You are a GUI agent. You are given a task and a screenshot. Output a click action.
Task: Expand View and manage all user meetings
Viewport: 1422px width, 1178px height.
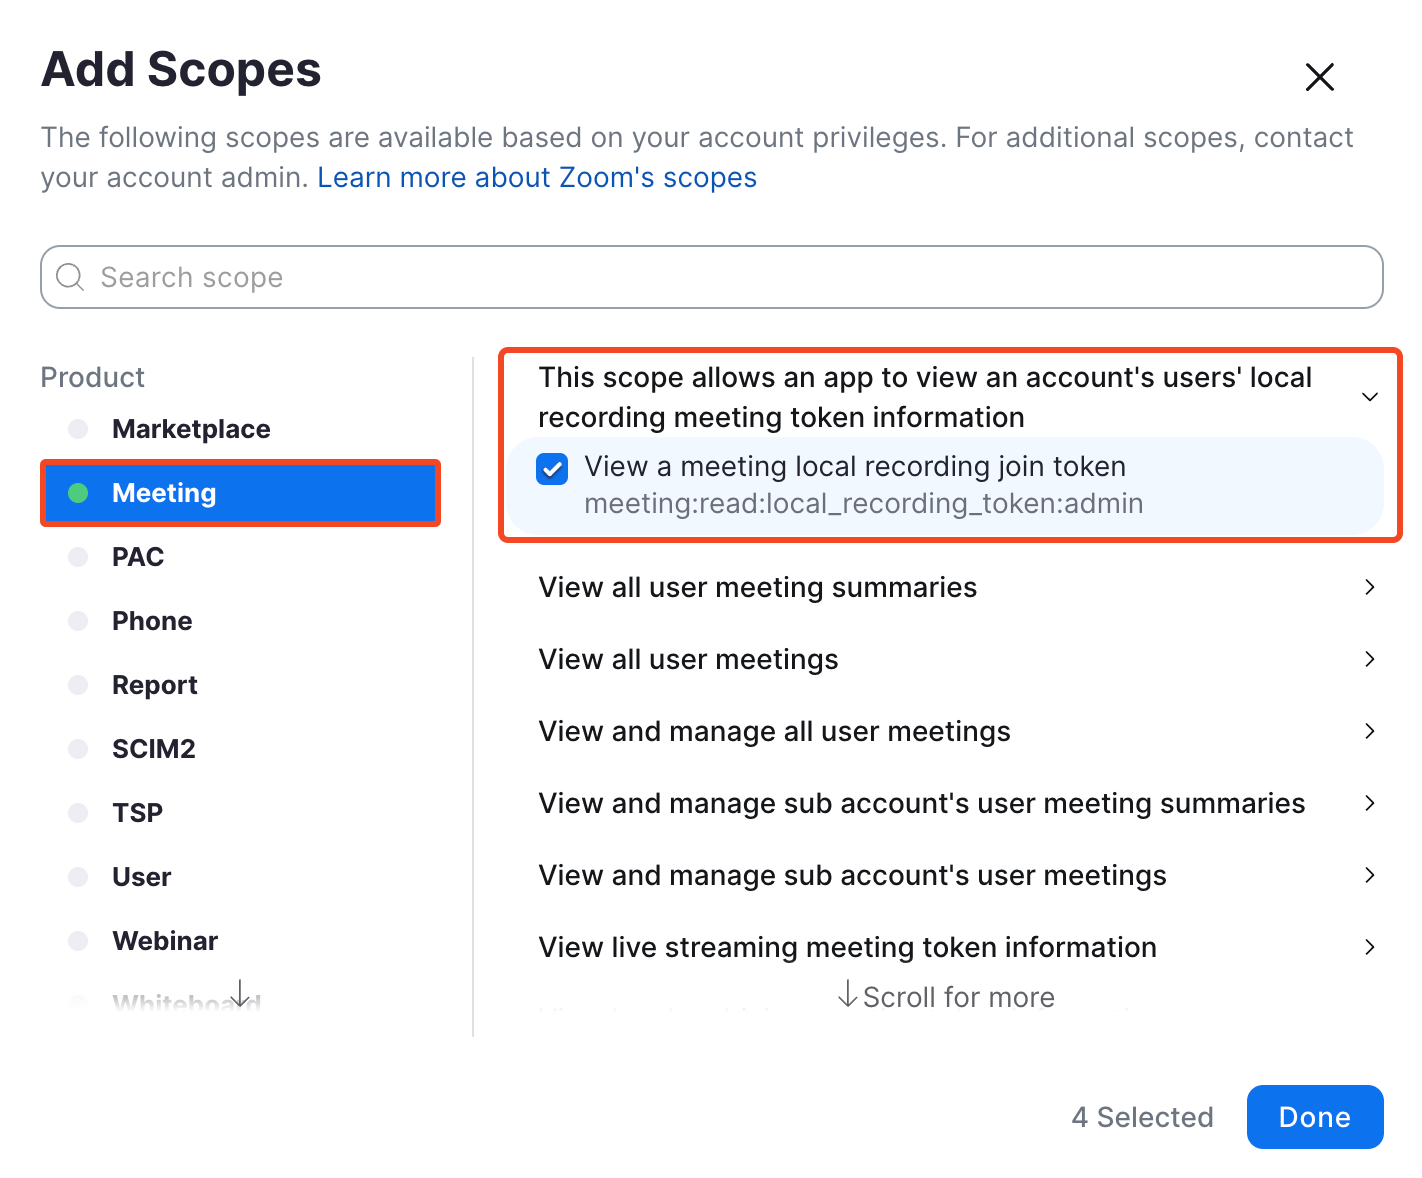(x=1370, y=731)
